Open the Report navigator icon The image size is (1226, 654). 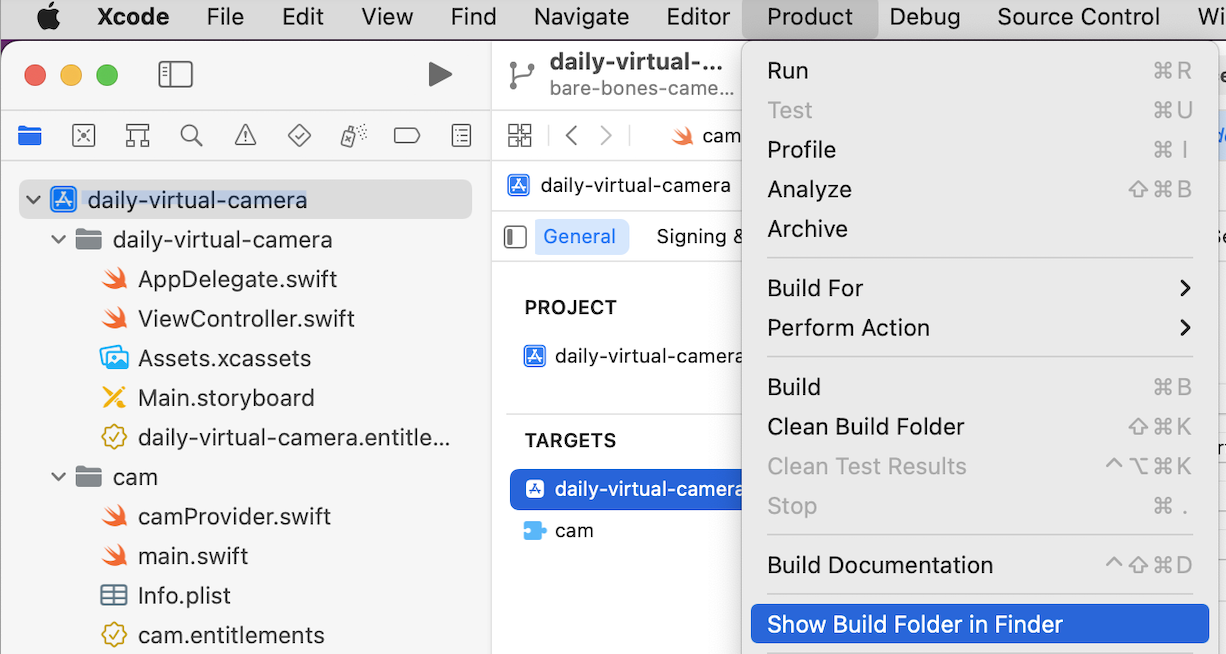(x=461, y=136)
